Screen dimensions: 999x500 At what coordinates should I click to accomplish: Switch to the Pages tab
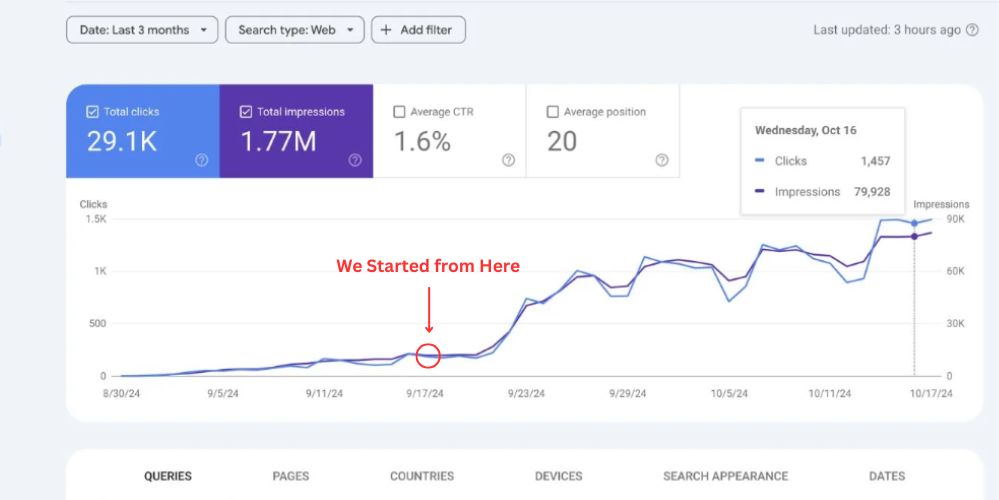[291, 476]
